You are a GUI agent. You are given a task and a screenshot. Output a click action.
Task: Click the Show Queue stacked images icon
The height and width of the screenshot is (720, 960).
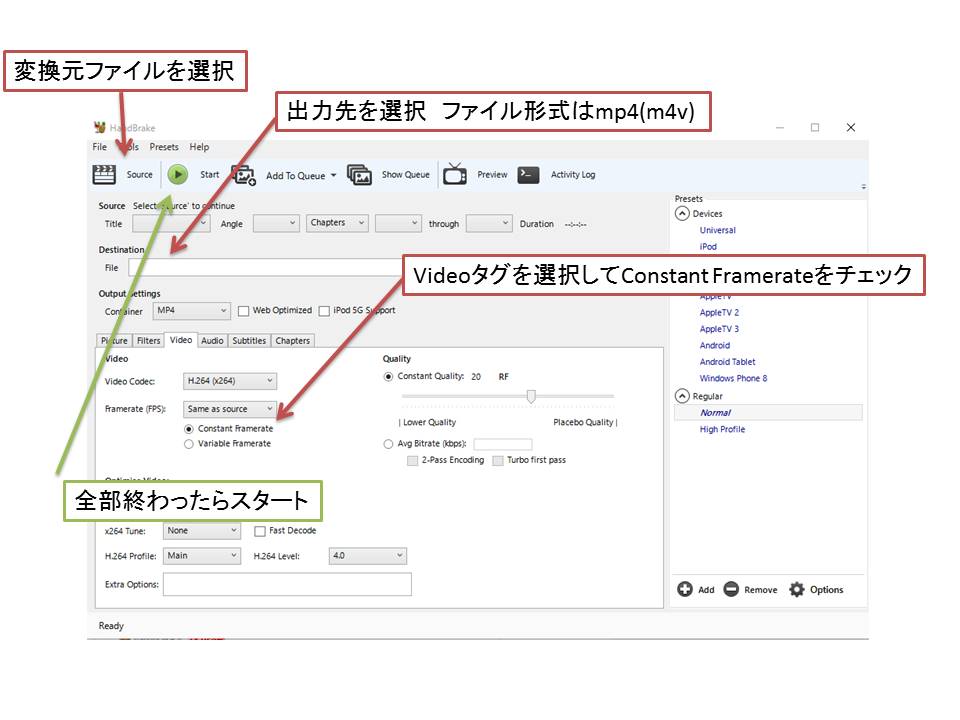coord(359,175)
